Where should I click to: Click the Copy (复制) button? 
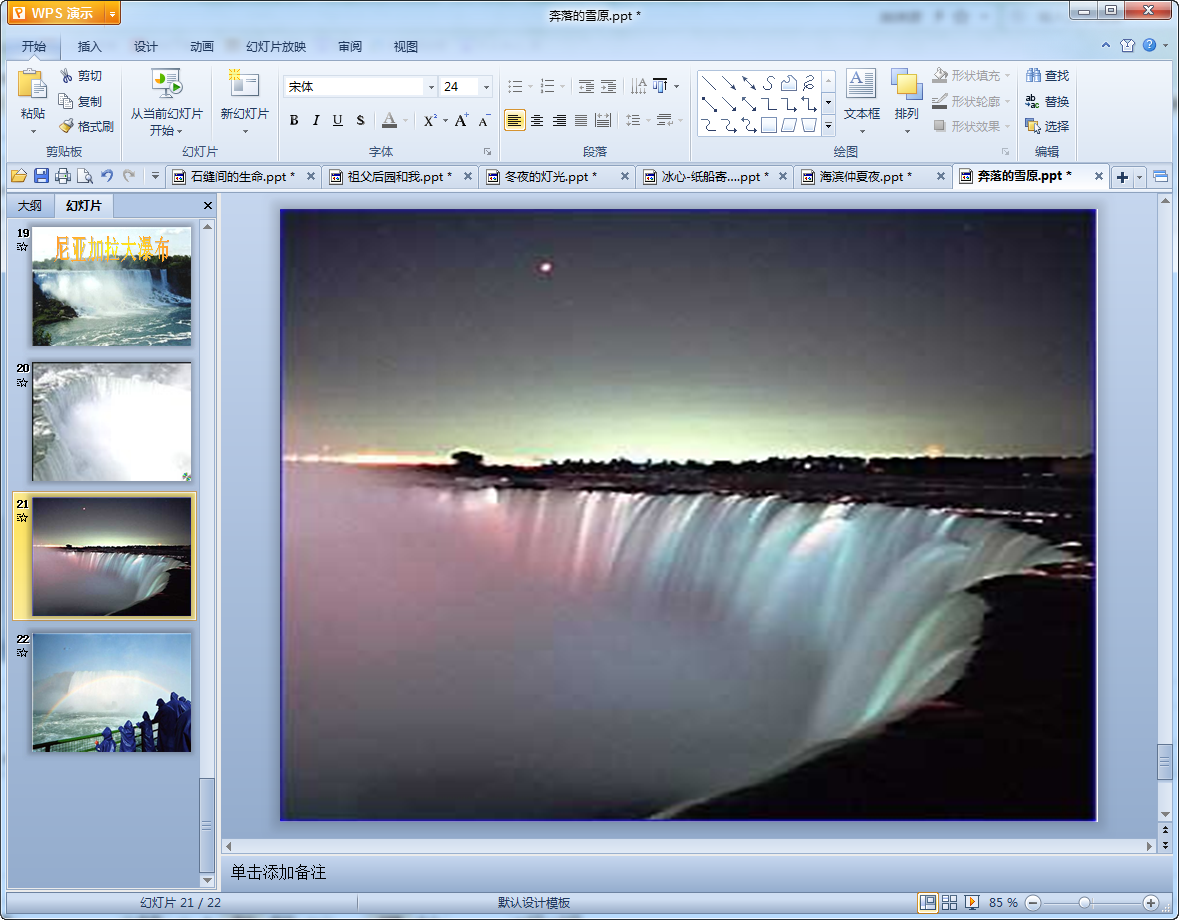tap(80, 102)
